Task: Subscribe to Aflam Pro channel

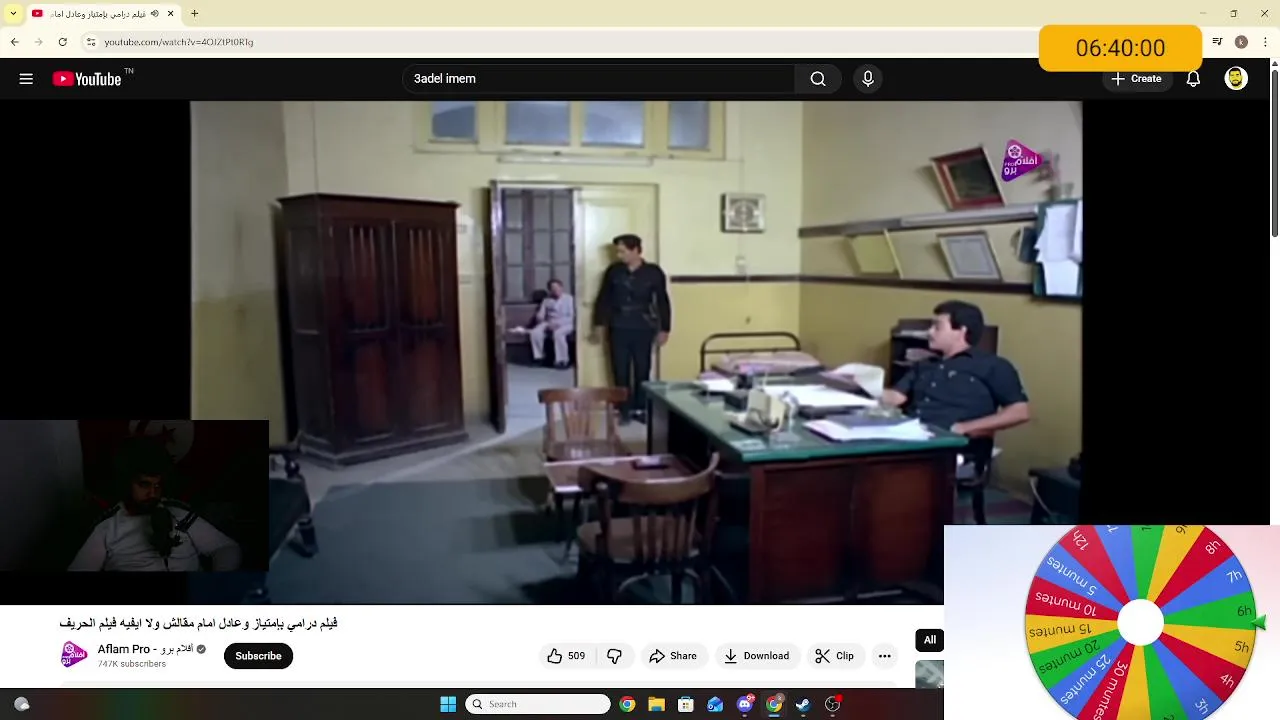Action: (258, 656)
